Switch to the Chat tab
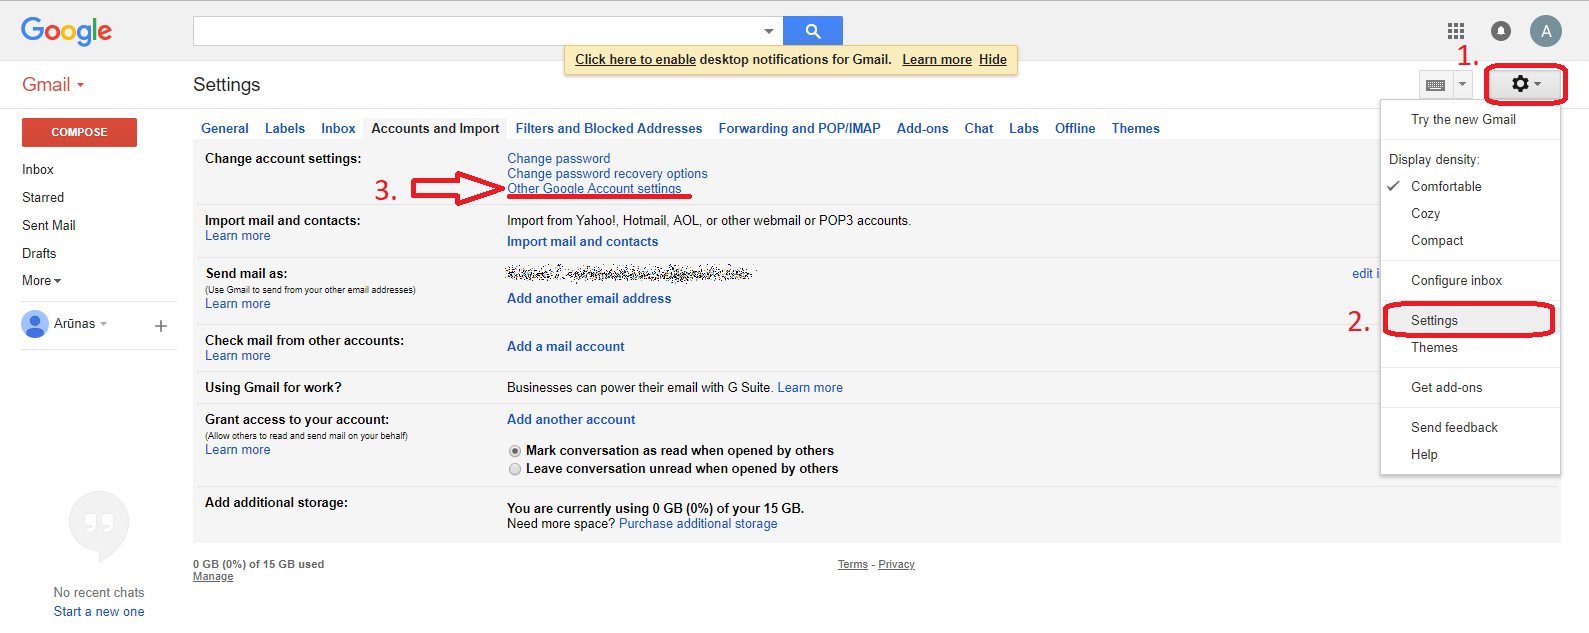Image resolution: width=1589 pixels, height=633 pixels. coord(979,129)
